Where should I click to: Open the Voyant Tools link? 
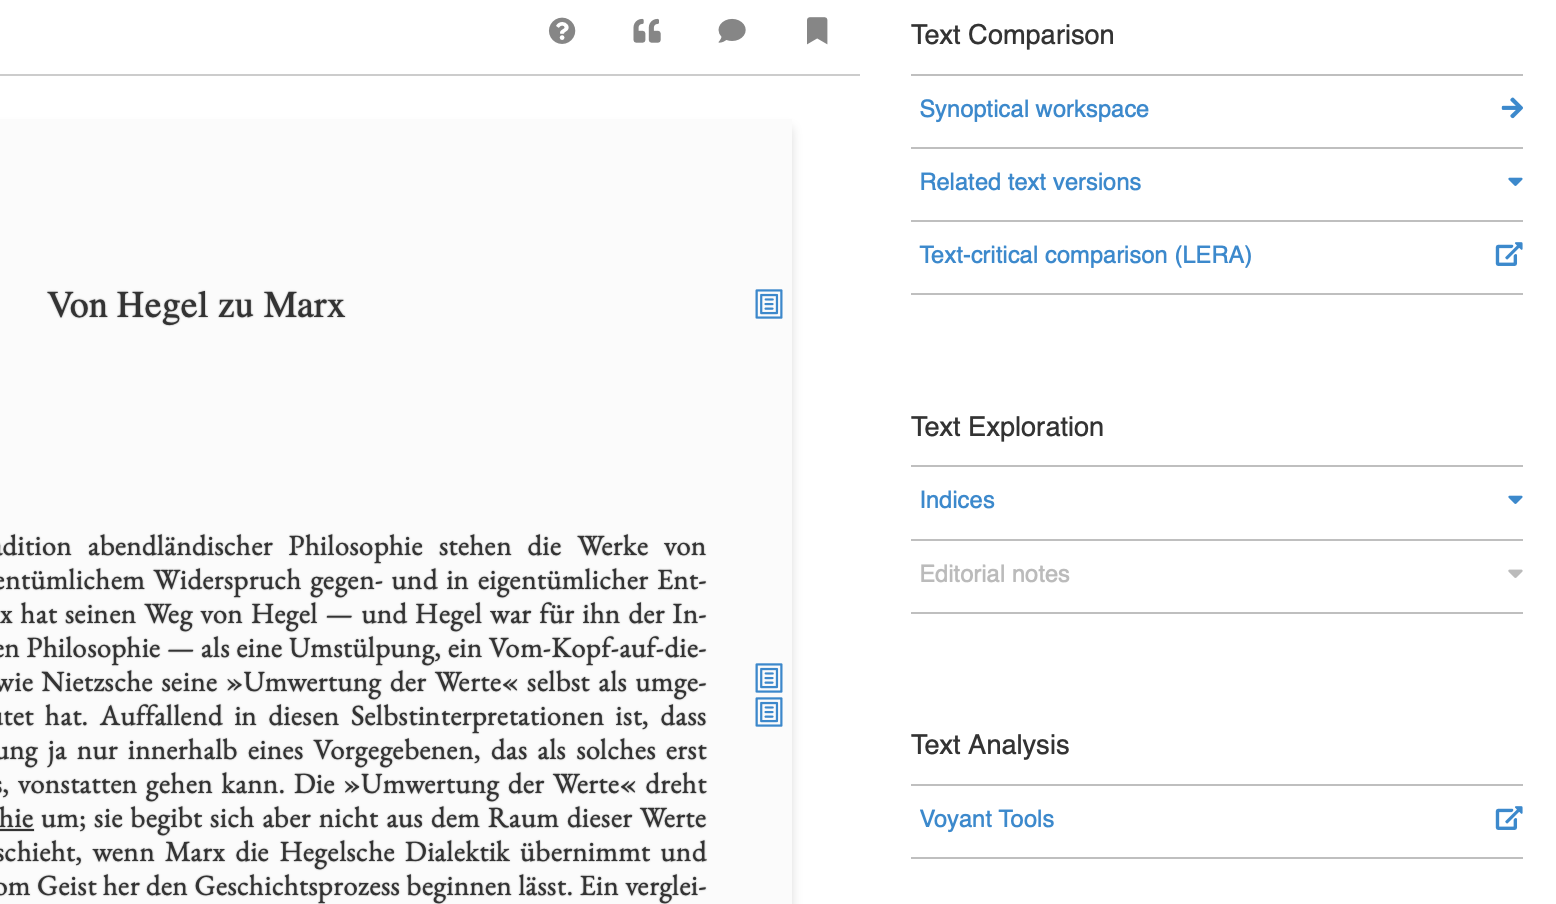click(x=986, y=819)
